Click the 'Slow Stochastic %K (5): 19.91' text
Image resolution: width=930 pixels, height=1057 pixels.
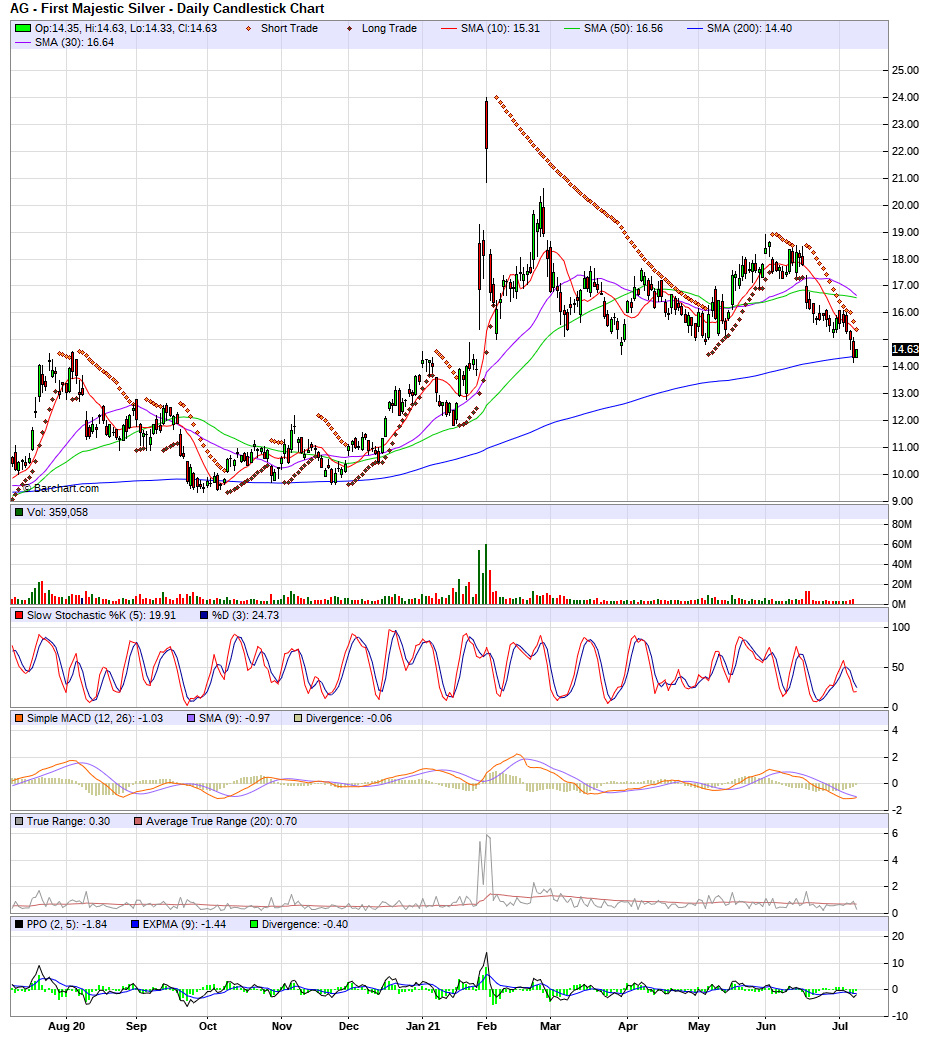(101, 615)
